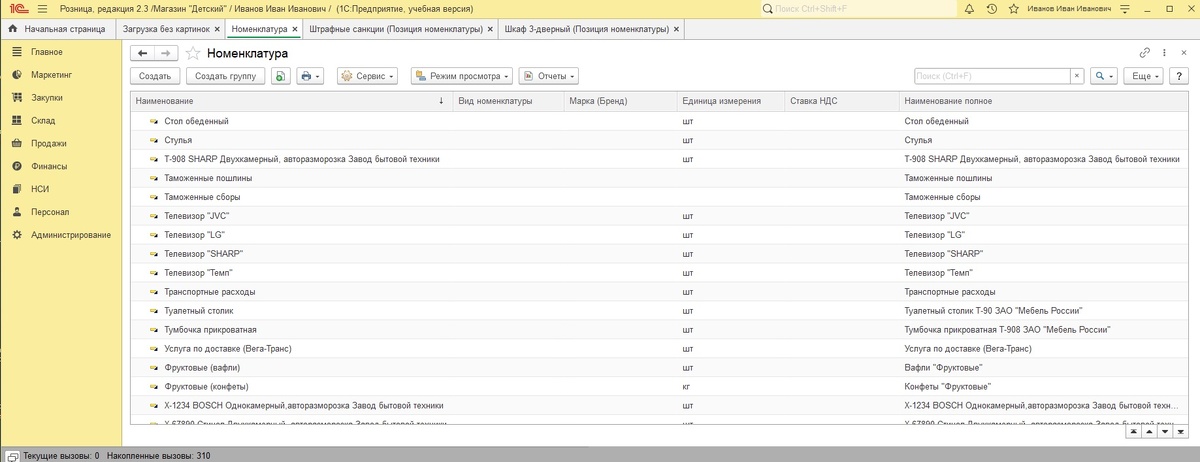
Task: Open help with the question mark button
Action: 1179,76
